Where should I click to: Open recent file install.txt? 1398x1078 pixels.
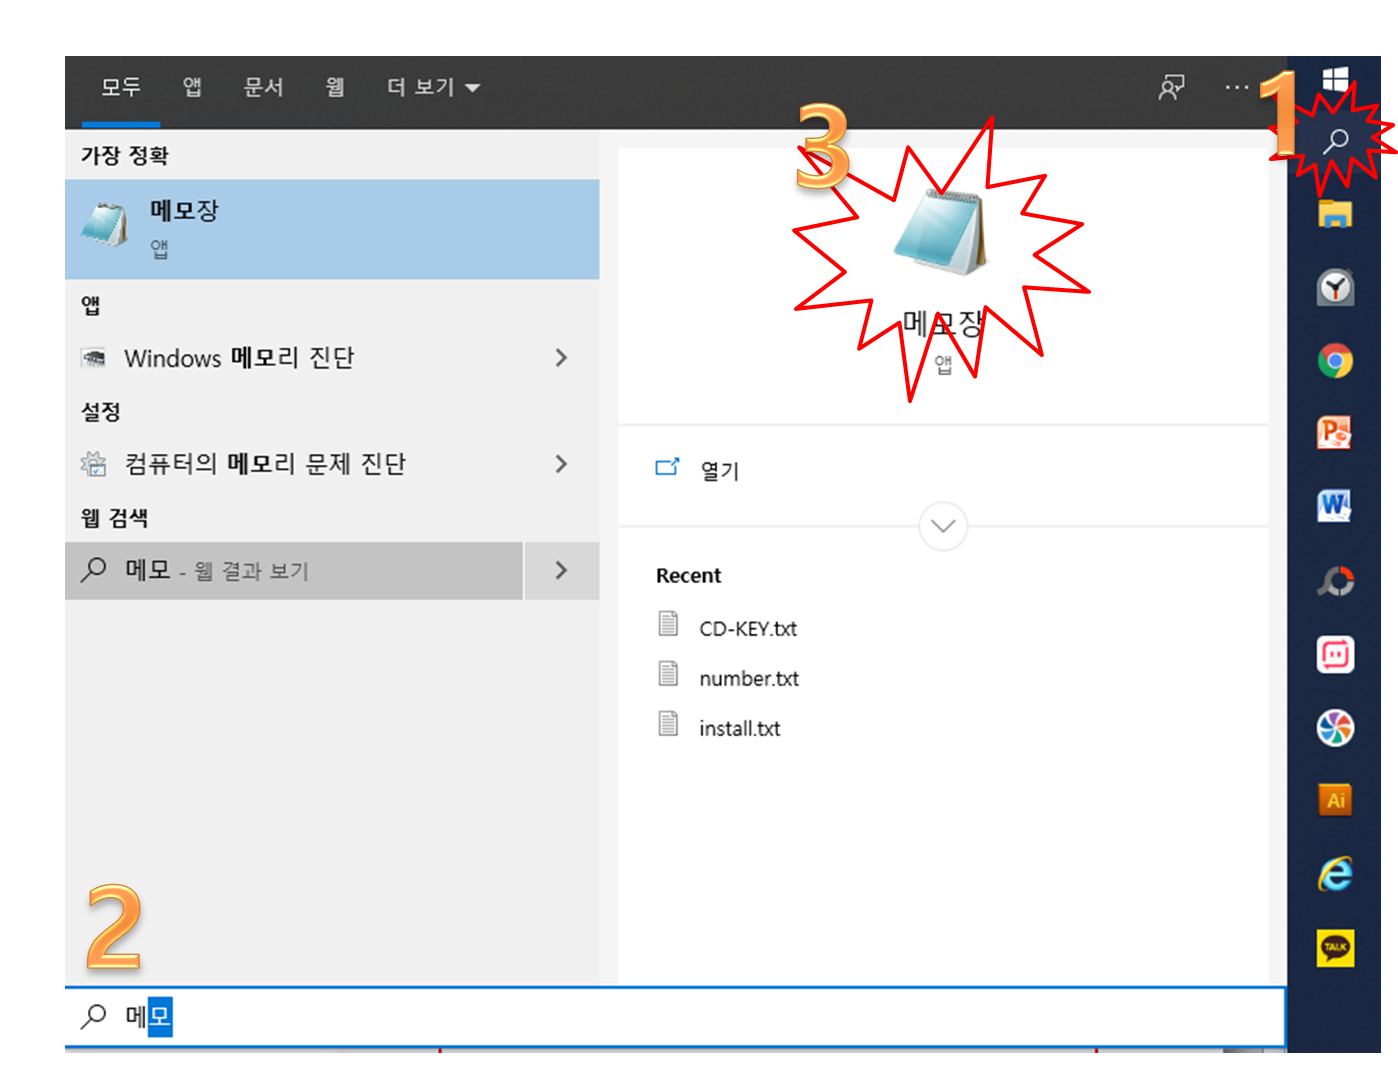click(x=719, y=727)
